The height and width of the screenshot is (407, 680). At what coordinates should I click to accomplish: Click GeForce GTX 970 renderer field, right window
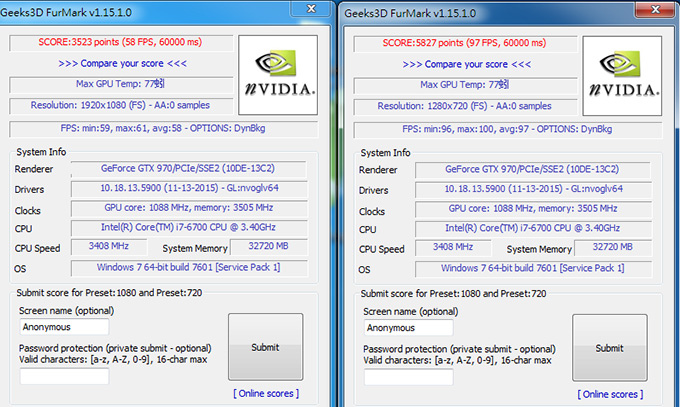[533, 170]
